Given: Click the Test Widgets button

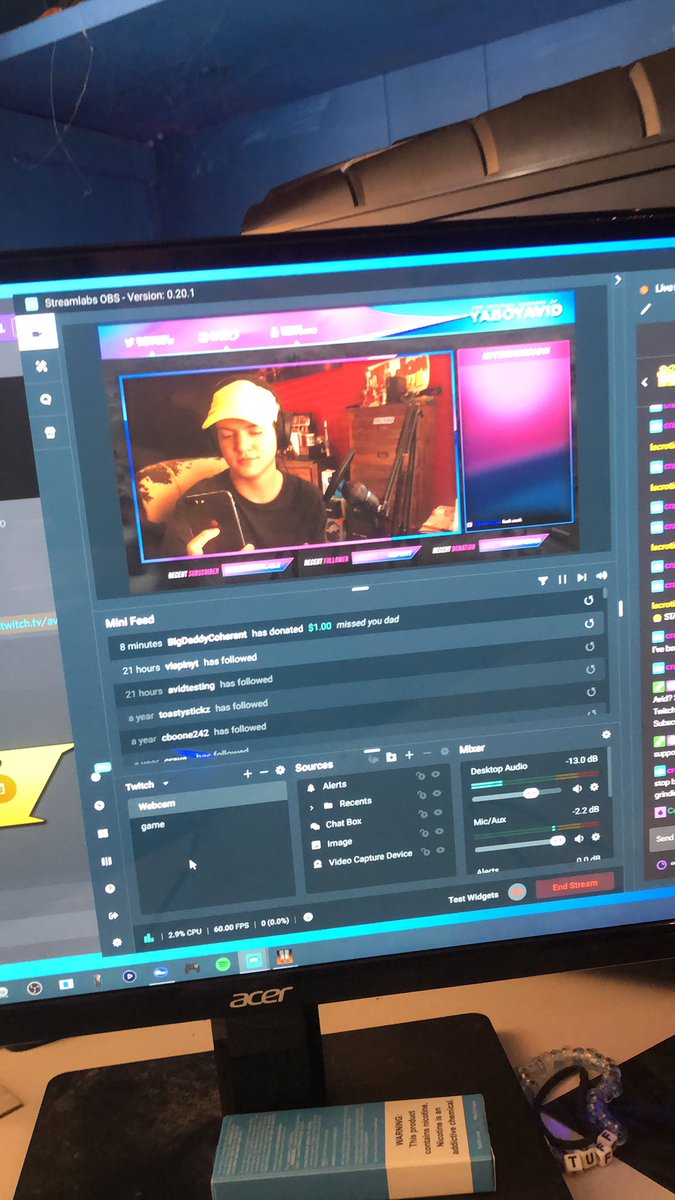Looking at the screenshot, I should pos(474,897).
